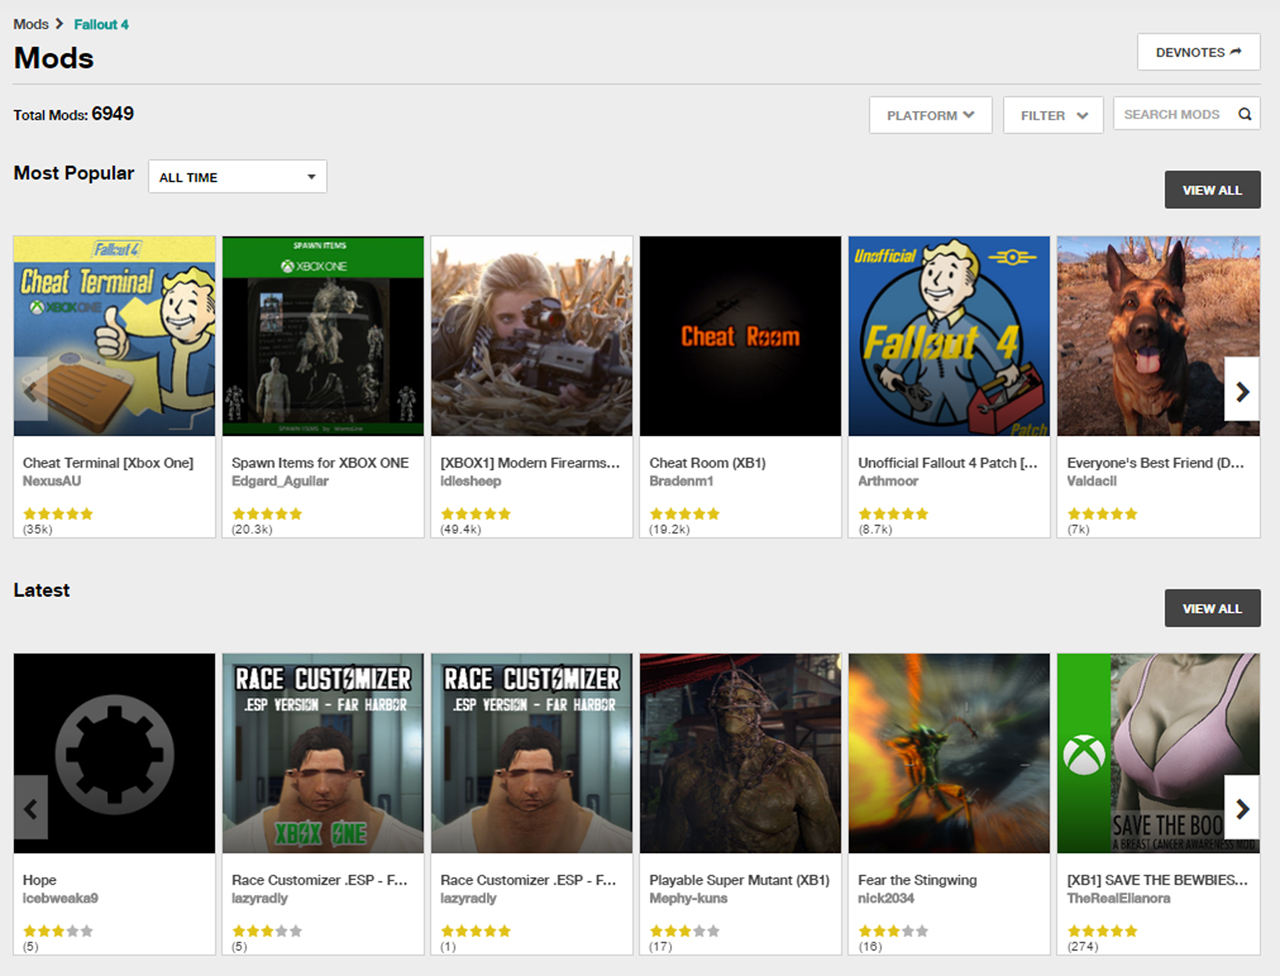Image resolution: width=1280 pixels, height=976 pixels.
Task: Click the Hope mod title
Action: [x=40, y=880]
